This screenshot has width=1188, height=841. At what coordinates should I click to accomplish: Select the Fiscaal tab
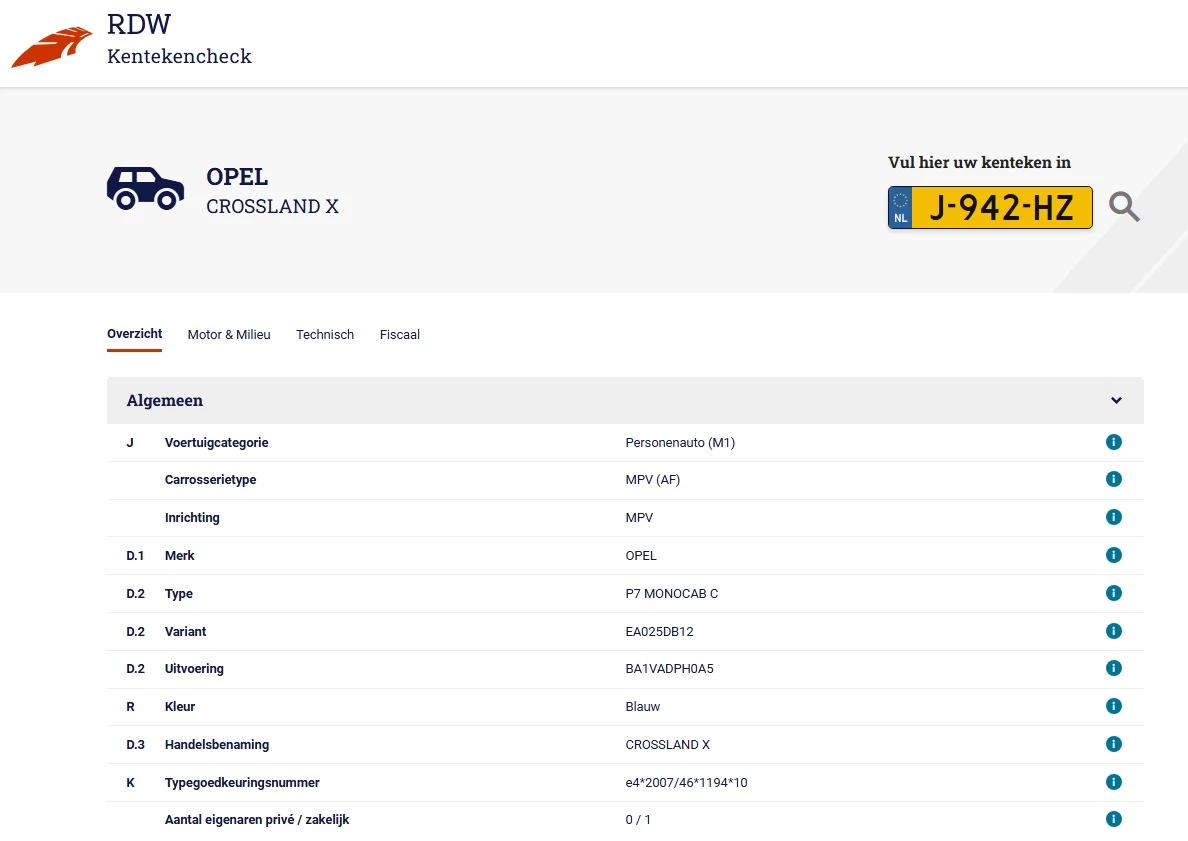(400, 335)
